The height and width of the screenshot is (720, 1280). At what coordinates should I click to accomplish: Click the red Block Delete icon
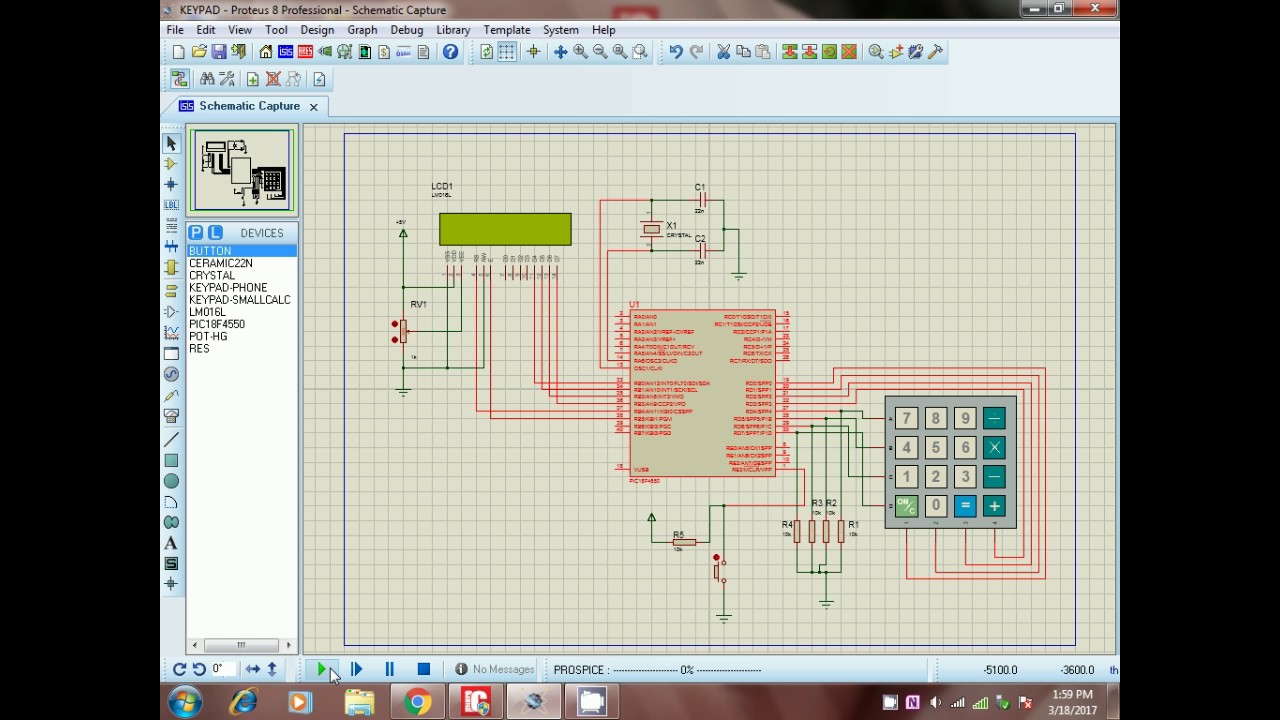(x=849, y=52)
